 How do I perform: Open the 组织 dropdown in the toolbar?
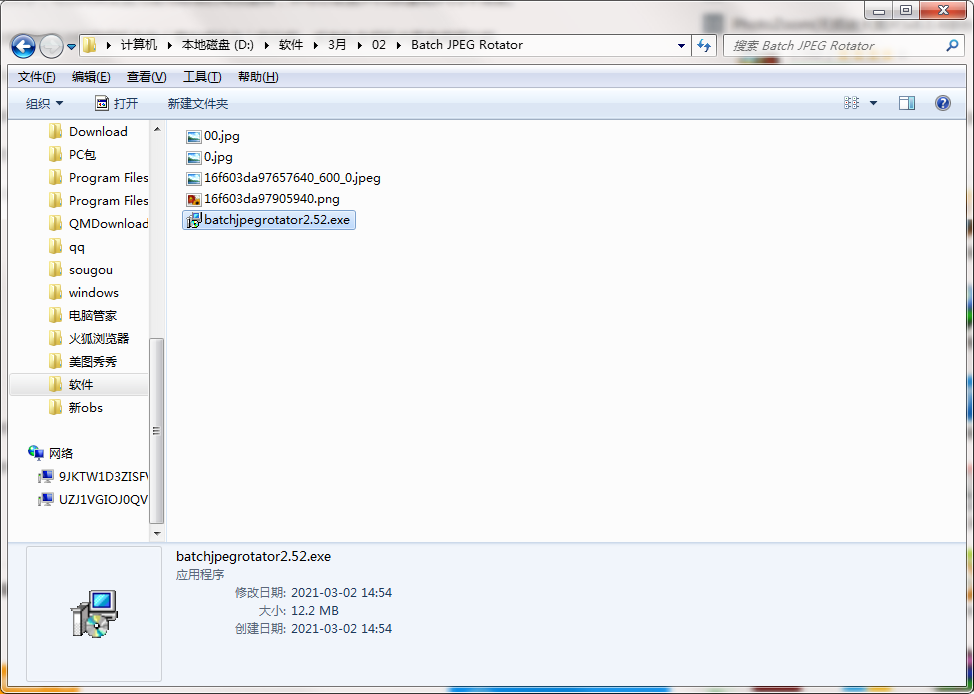click(x=44, y=104)
